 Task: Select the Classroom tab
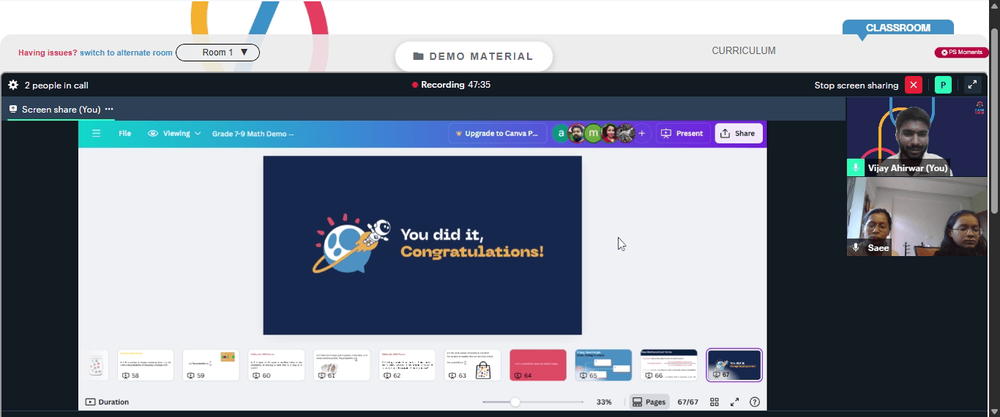point(898,28)
